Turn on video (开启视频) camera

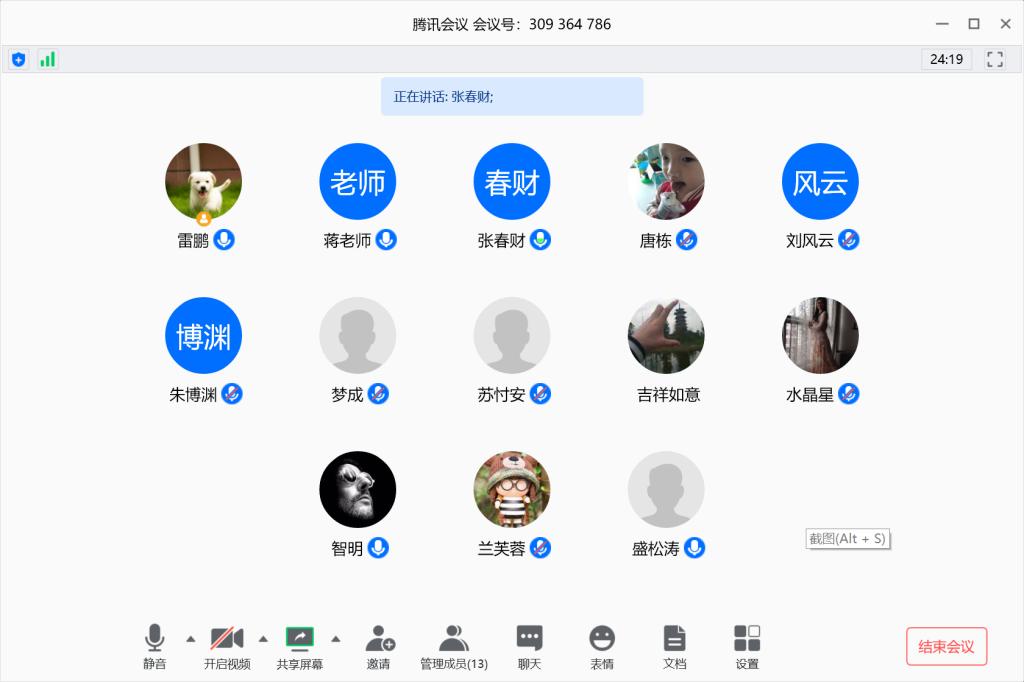click(227, 646)
